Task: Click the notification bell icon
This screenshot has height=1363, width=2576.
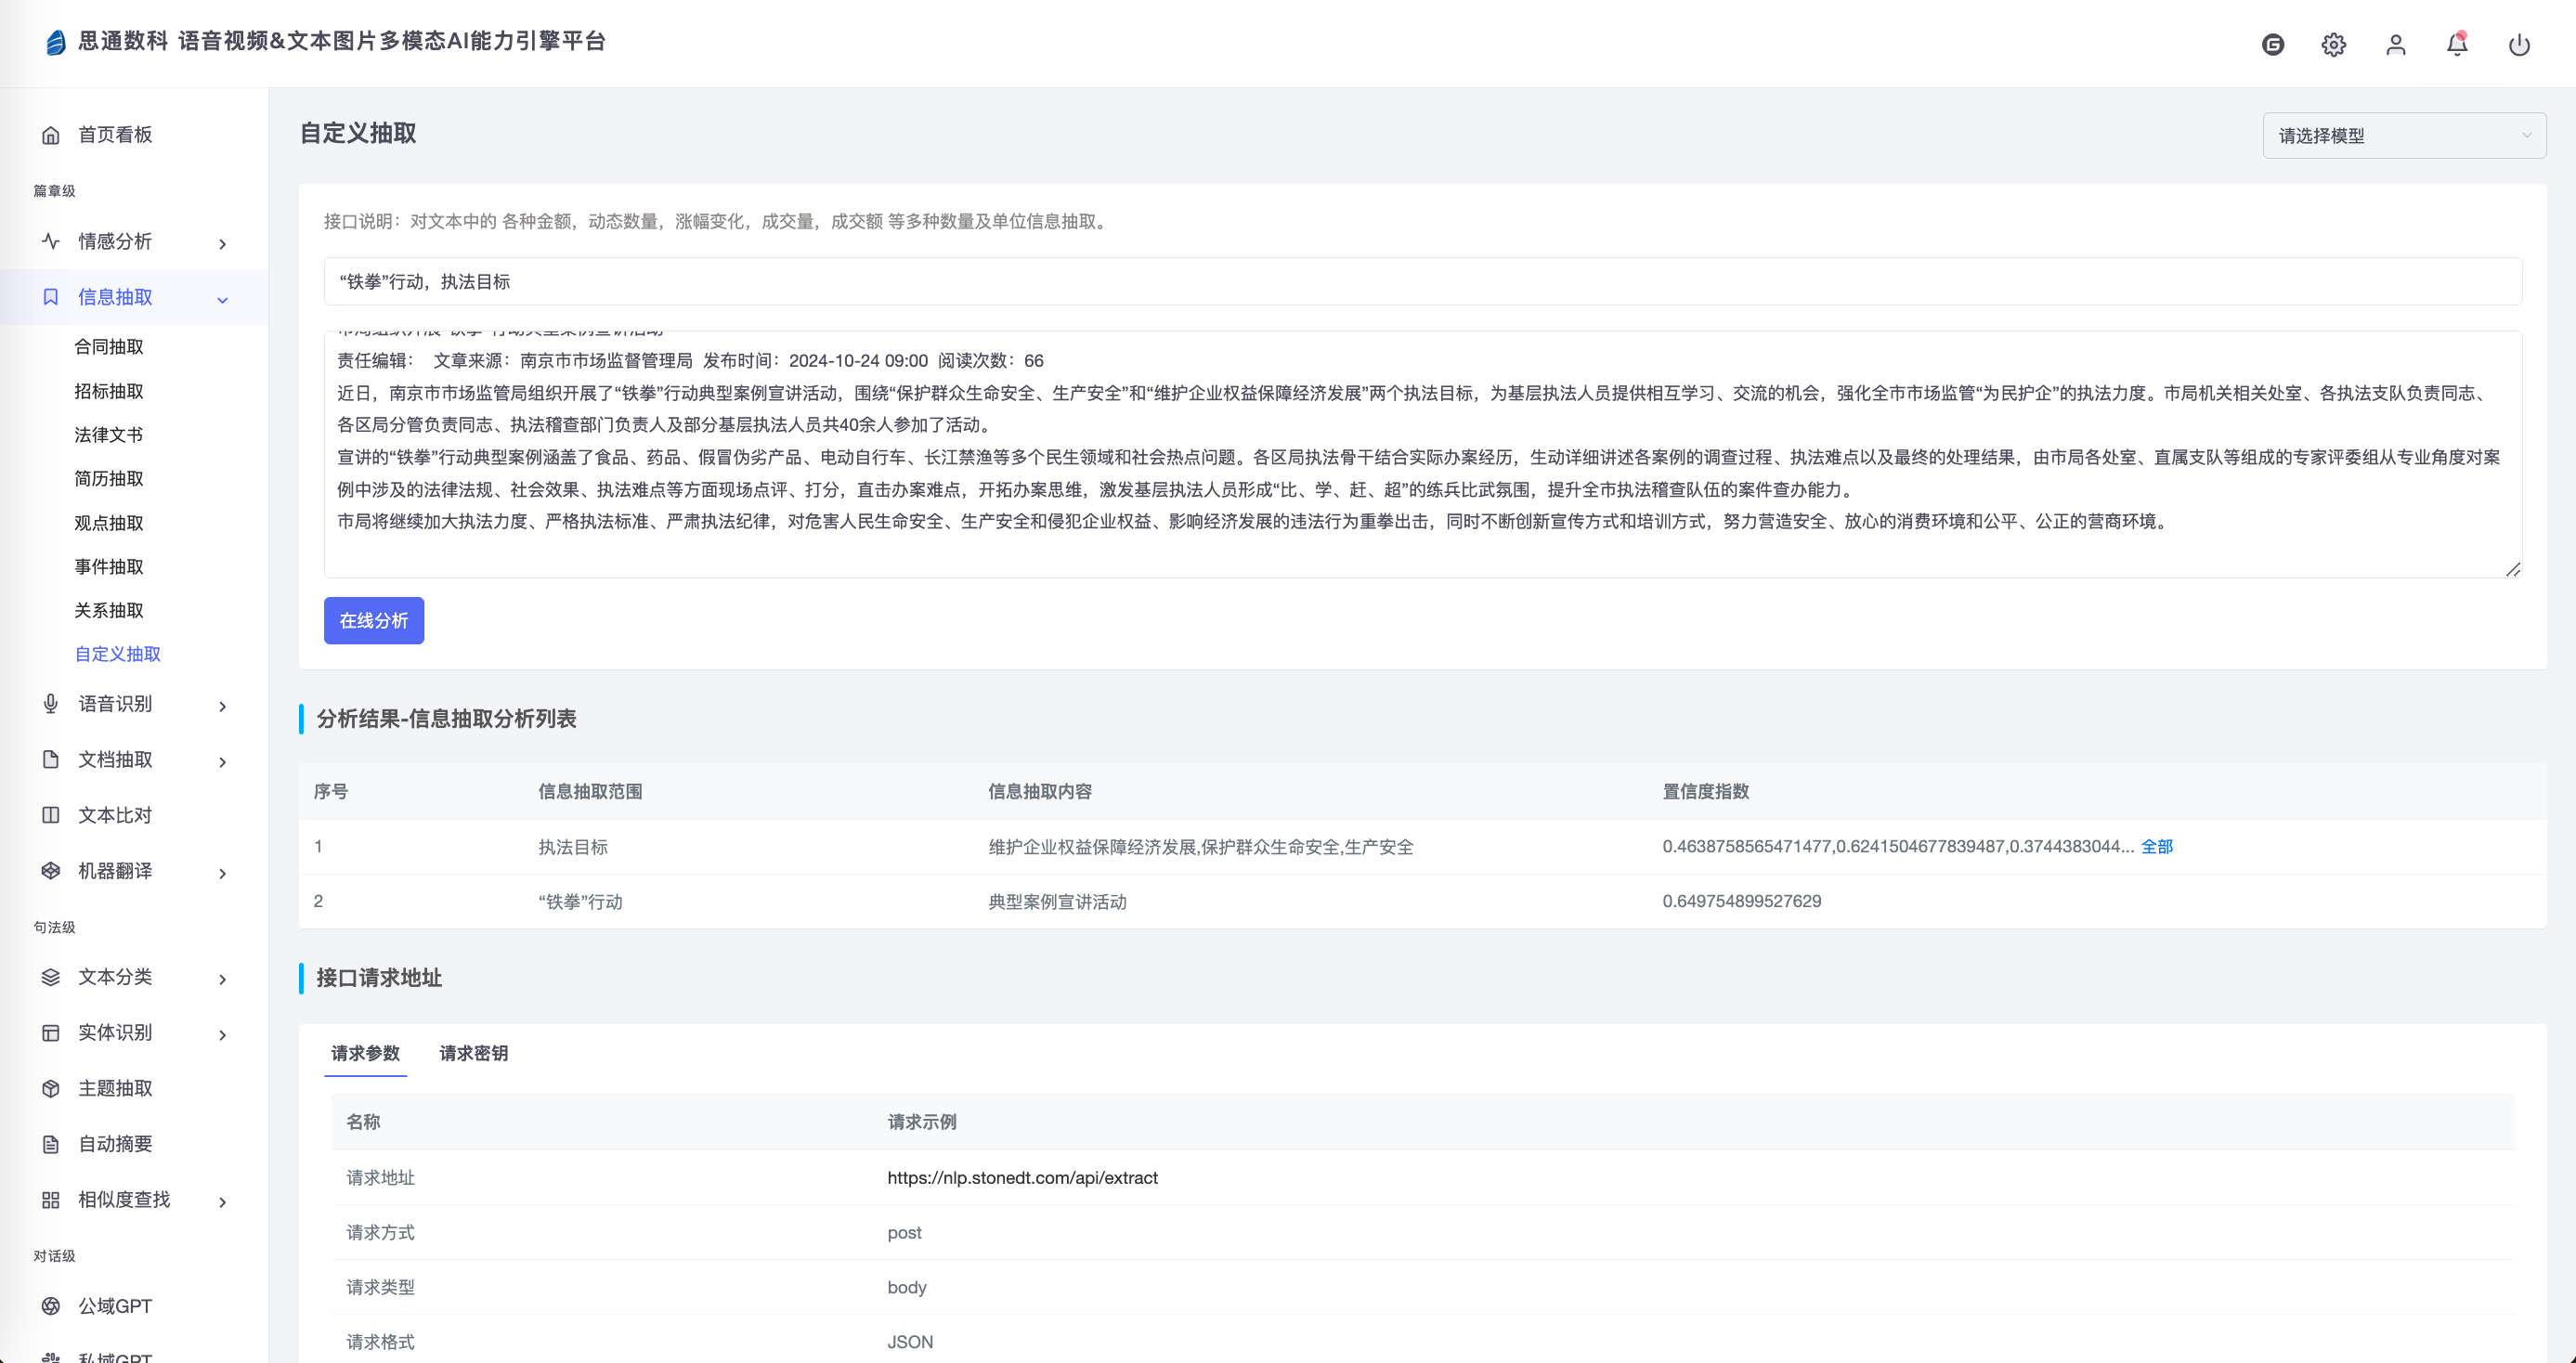Action: pos(2456,45)
